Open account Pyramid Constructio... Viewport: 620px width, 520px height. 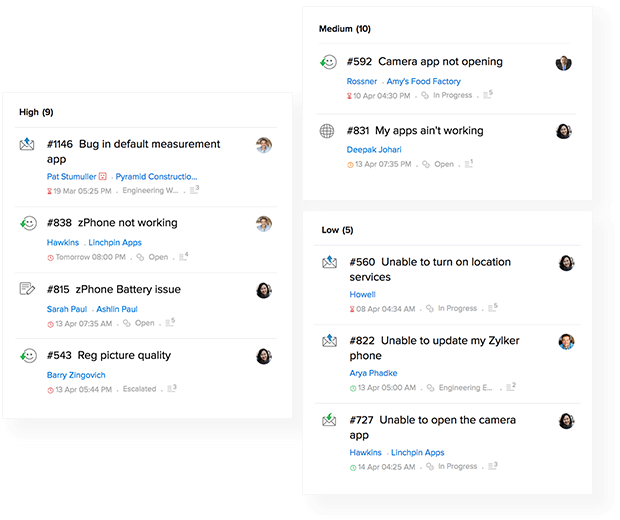156,176
